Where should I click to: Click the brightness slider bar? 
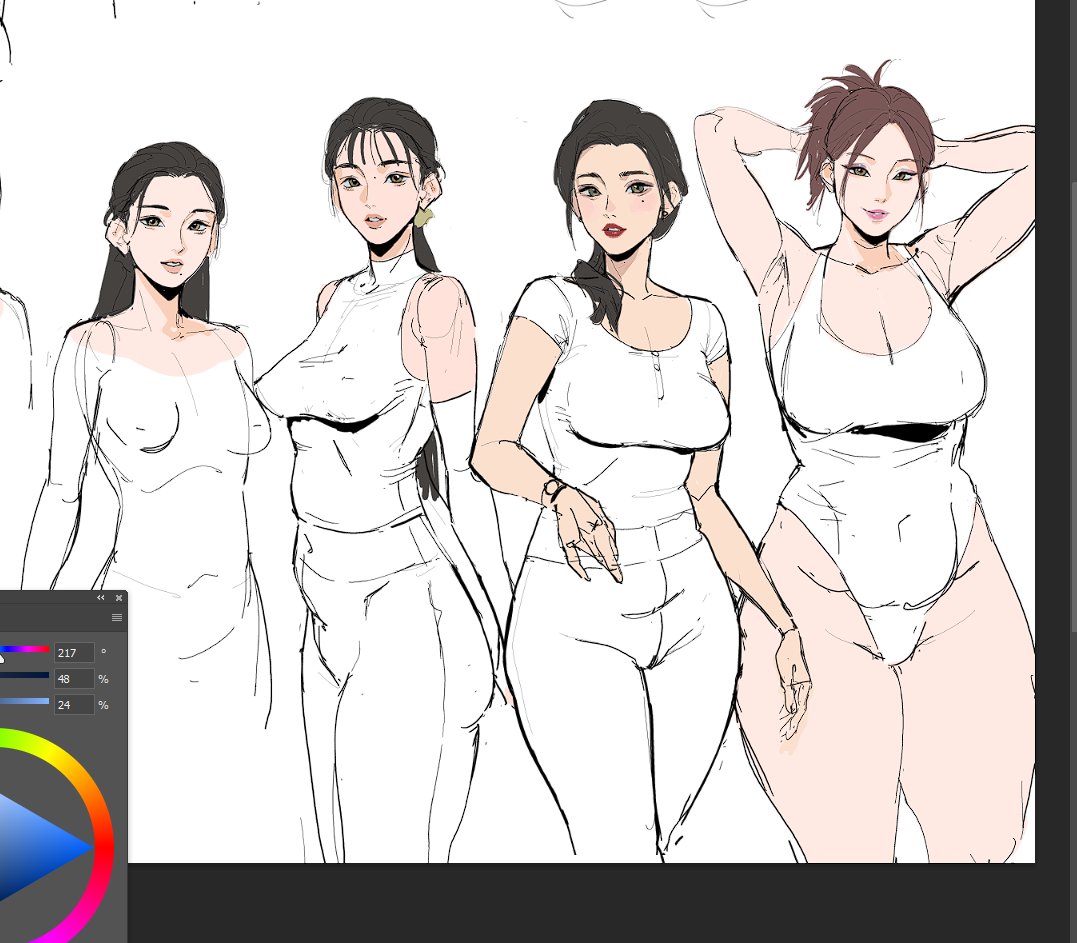(25, 701)
